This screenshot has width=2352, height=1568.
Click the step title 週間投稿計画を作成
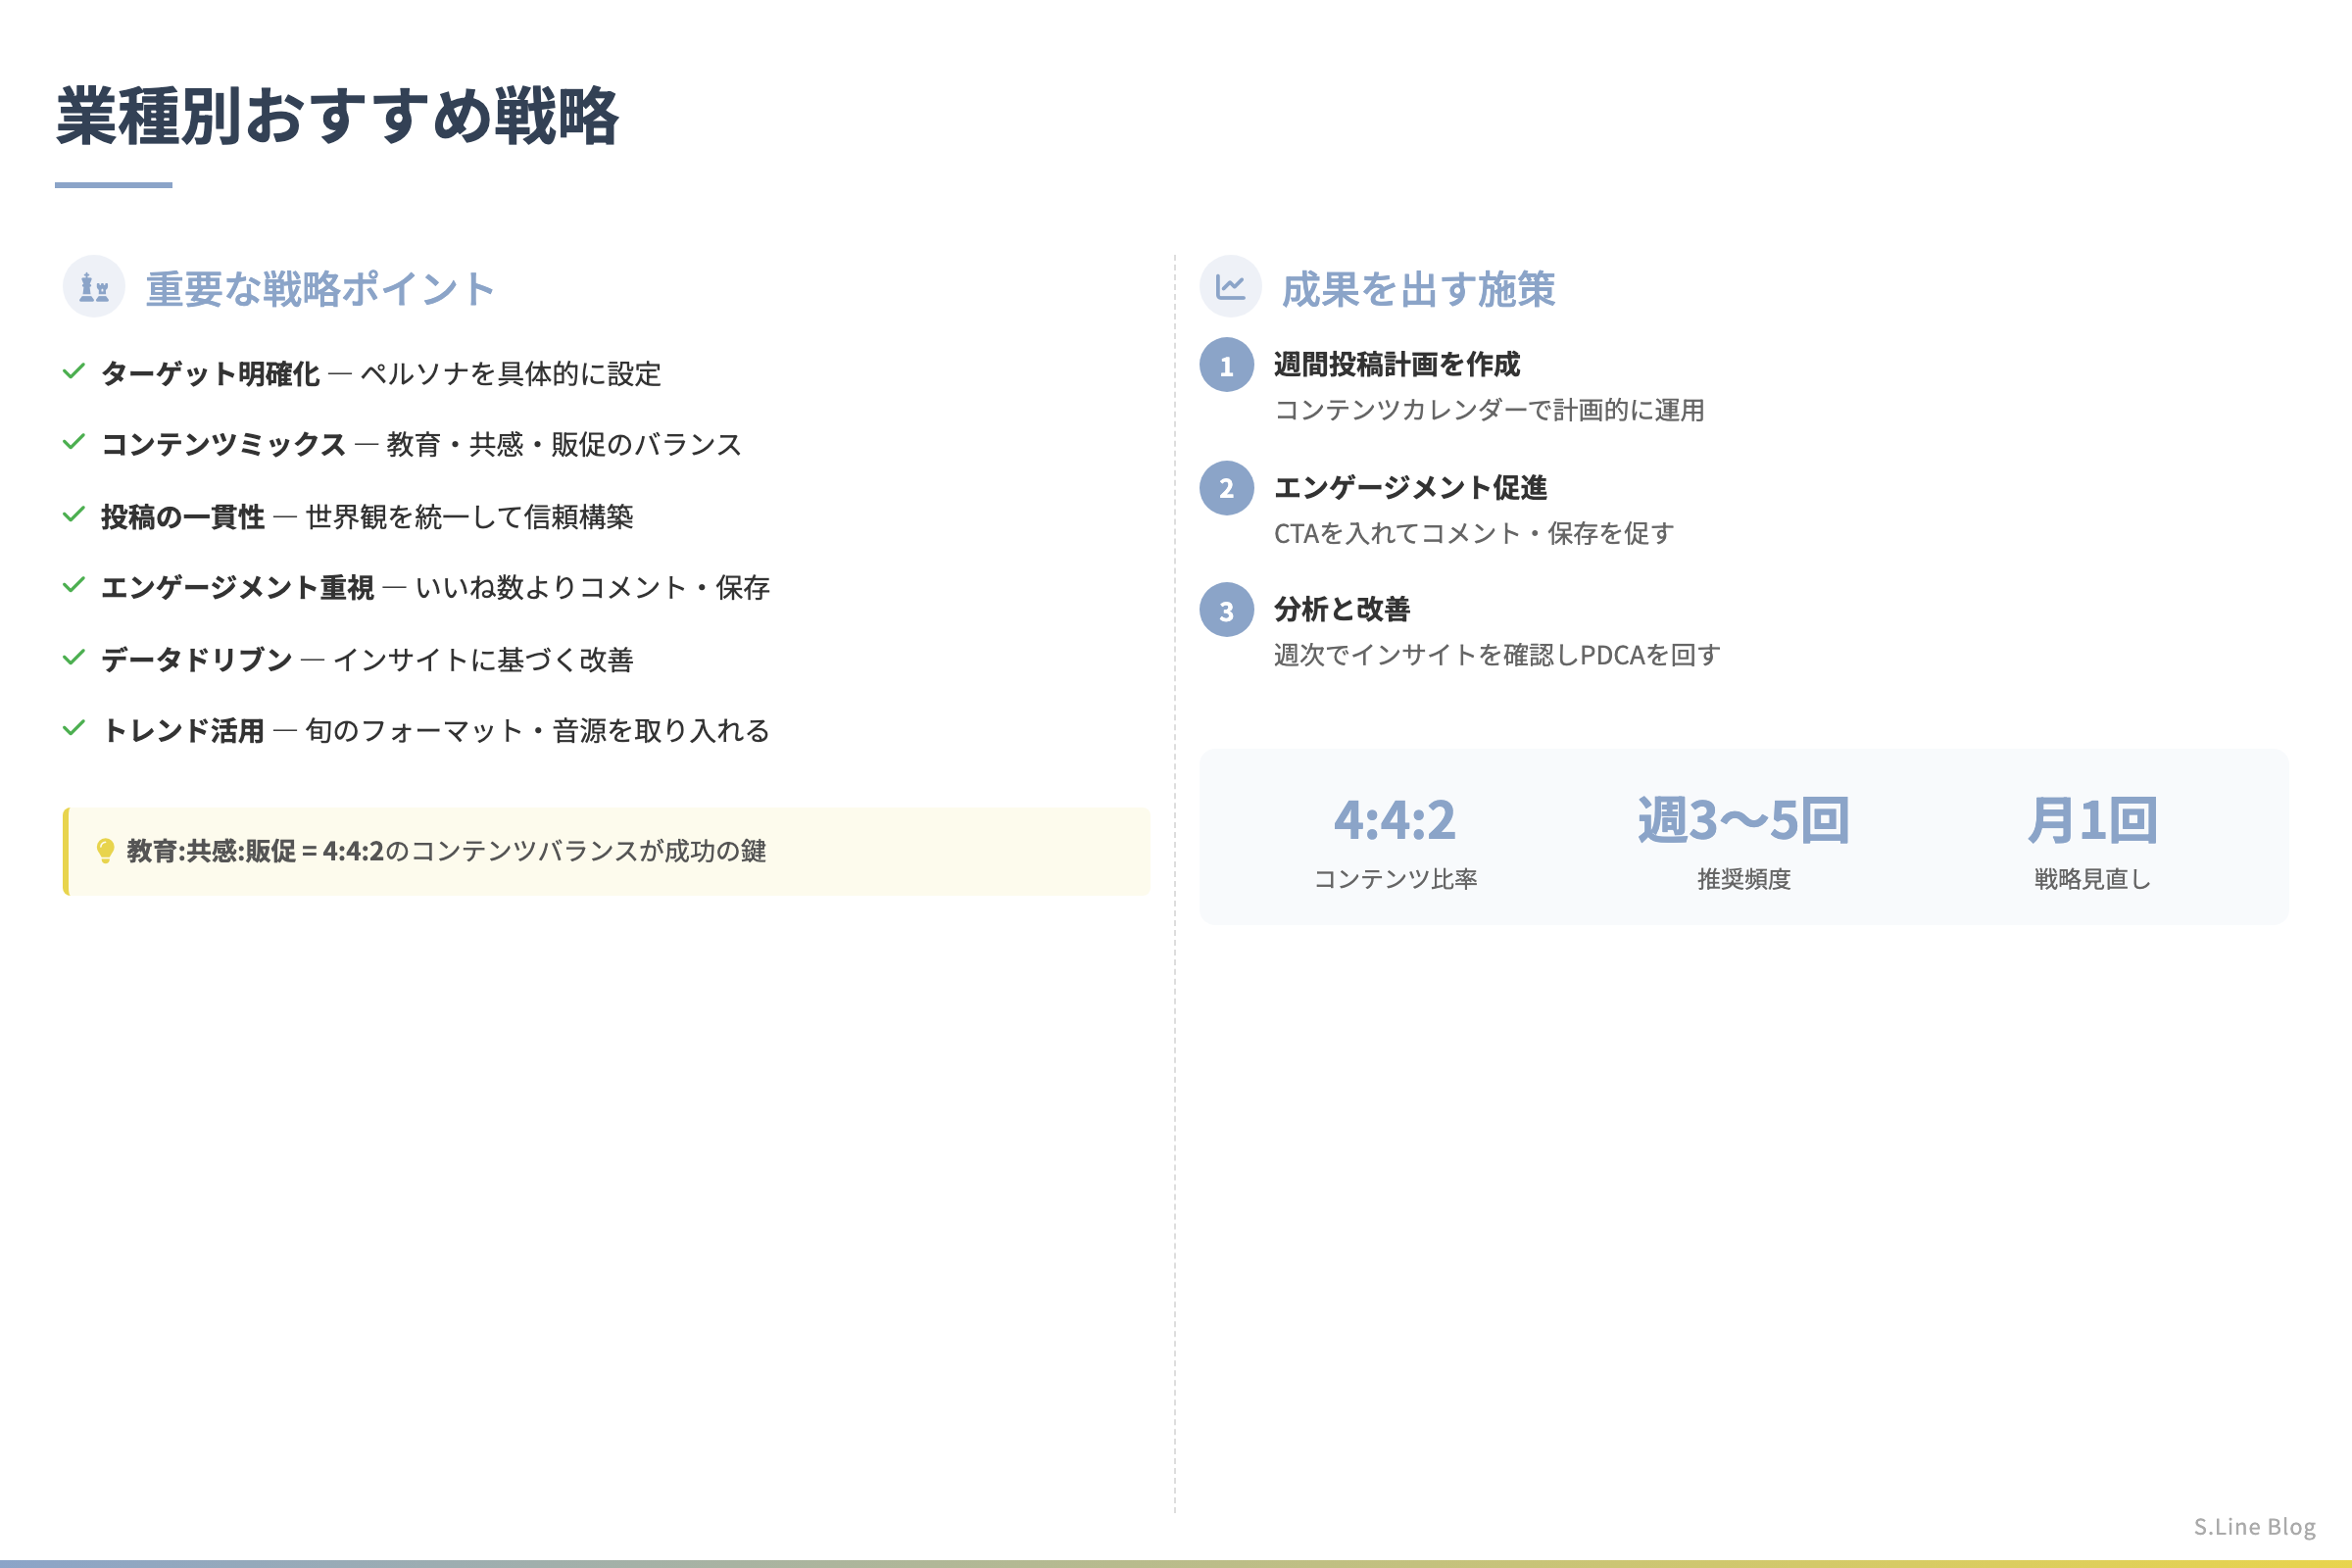click(x=1397, y=364)
